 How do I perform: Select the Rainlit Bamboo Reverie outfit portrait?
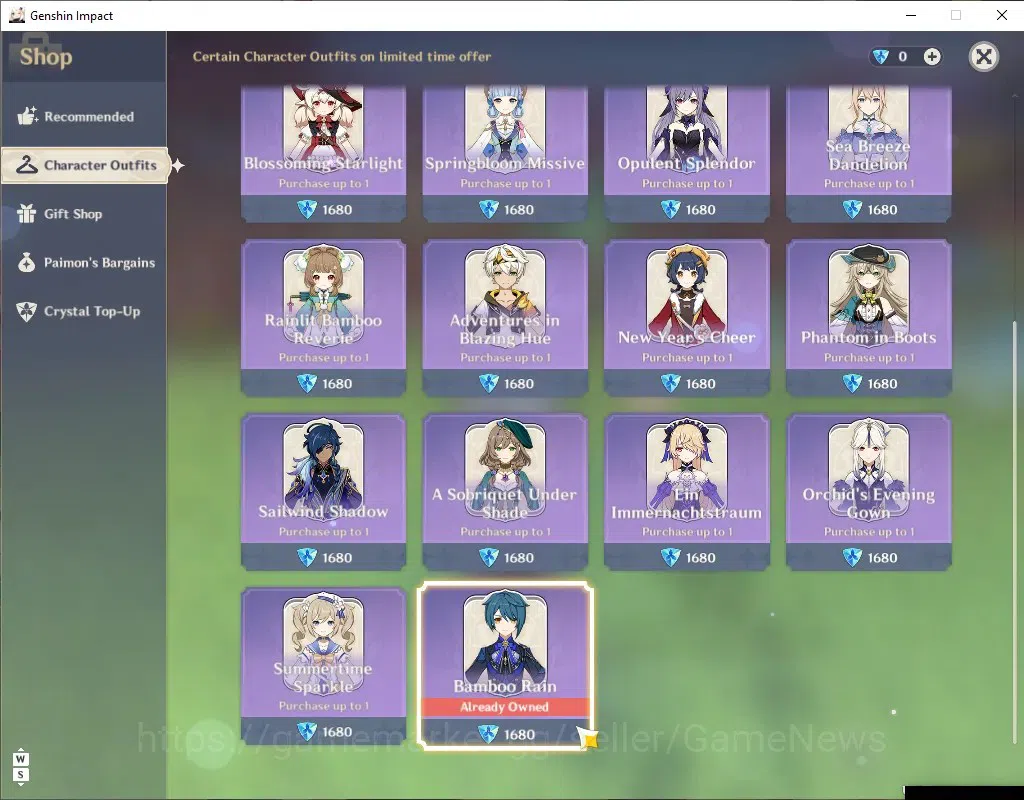pos(324,295)
